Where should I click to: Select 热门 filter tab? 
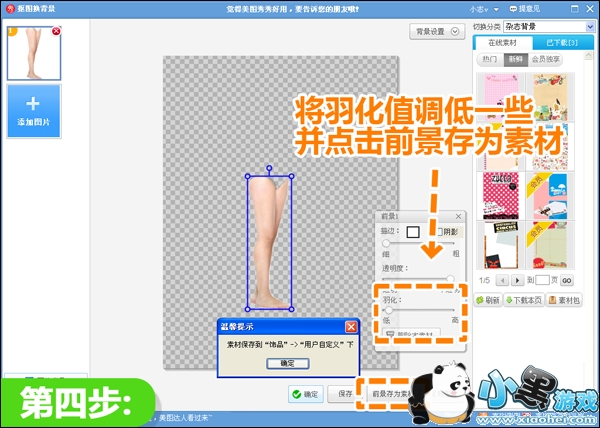(490, 59)
